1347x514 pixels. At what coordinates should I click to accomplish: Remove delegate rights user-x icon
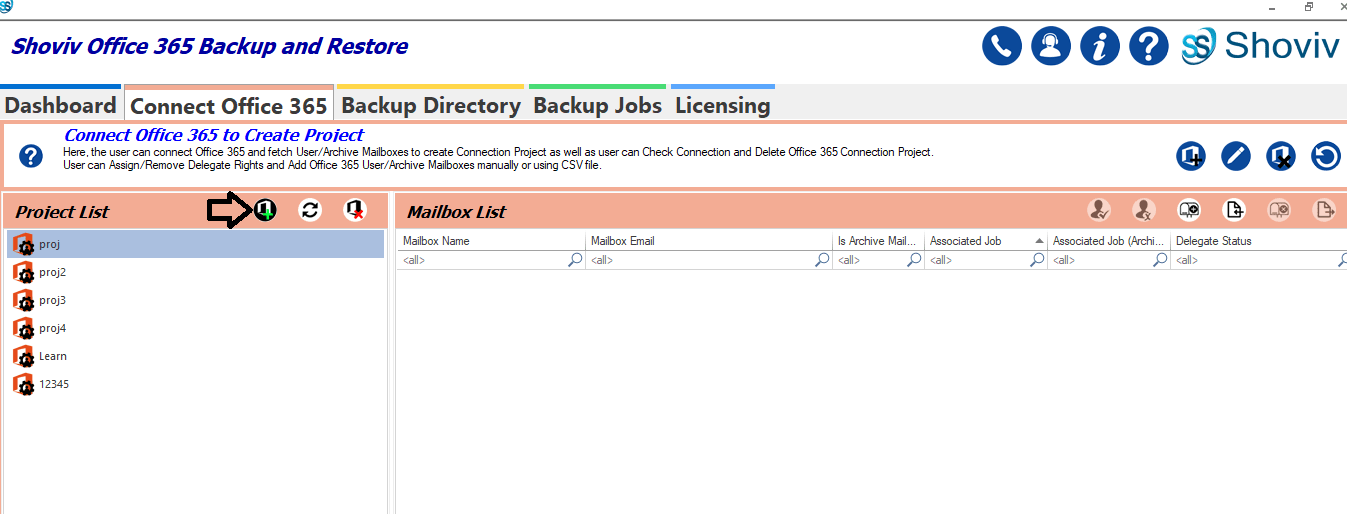point(1144,210)
